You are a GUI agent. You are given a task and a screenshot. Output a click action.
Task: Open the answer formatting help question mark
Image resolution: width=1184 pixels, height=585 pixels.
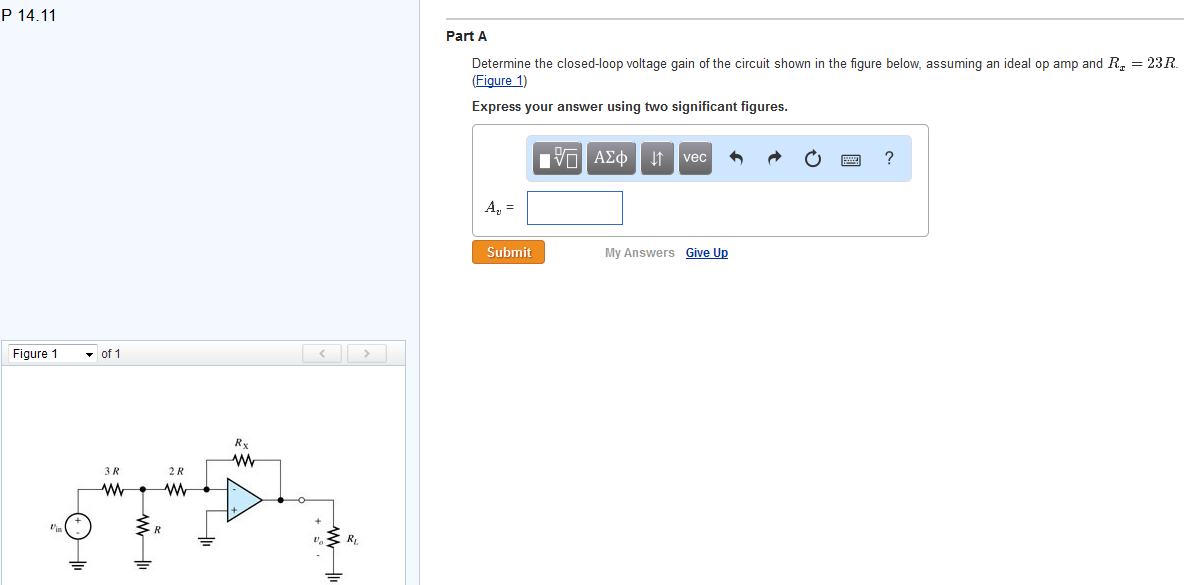[888, 158]
